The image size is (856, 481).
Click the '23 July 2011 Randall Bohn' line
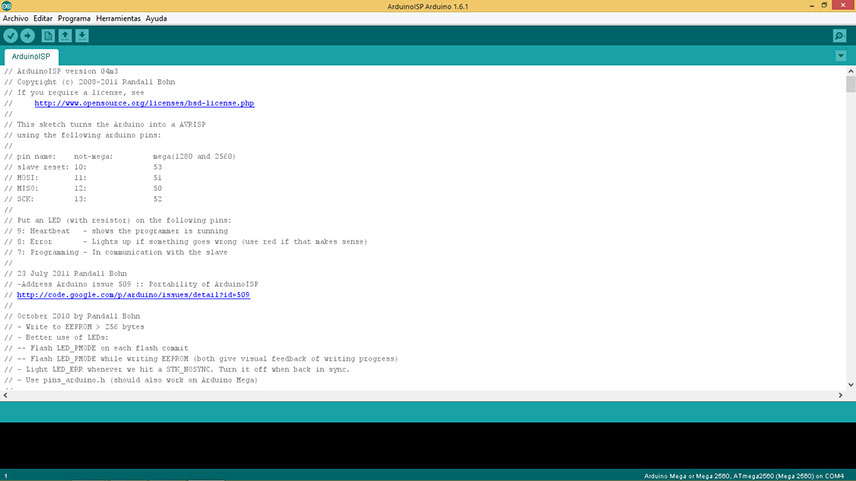tap(66, 274)
